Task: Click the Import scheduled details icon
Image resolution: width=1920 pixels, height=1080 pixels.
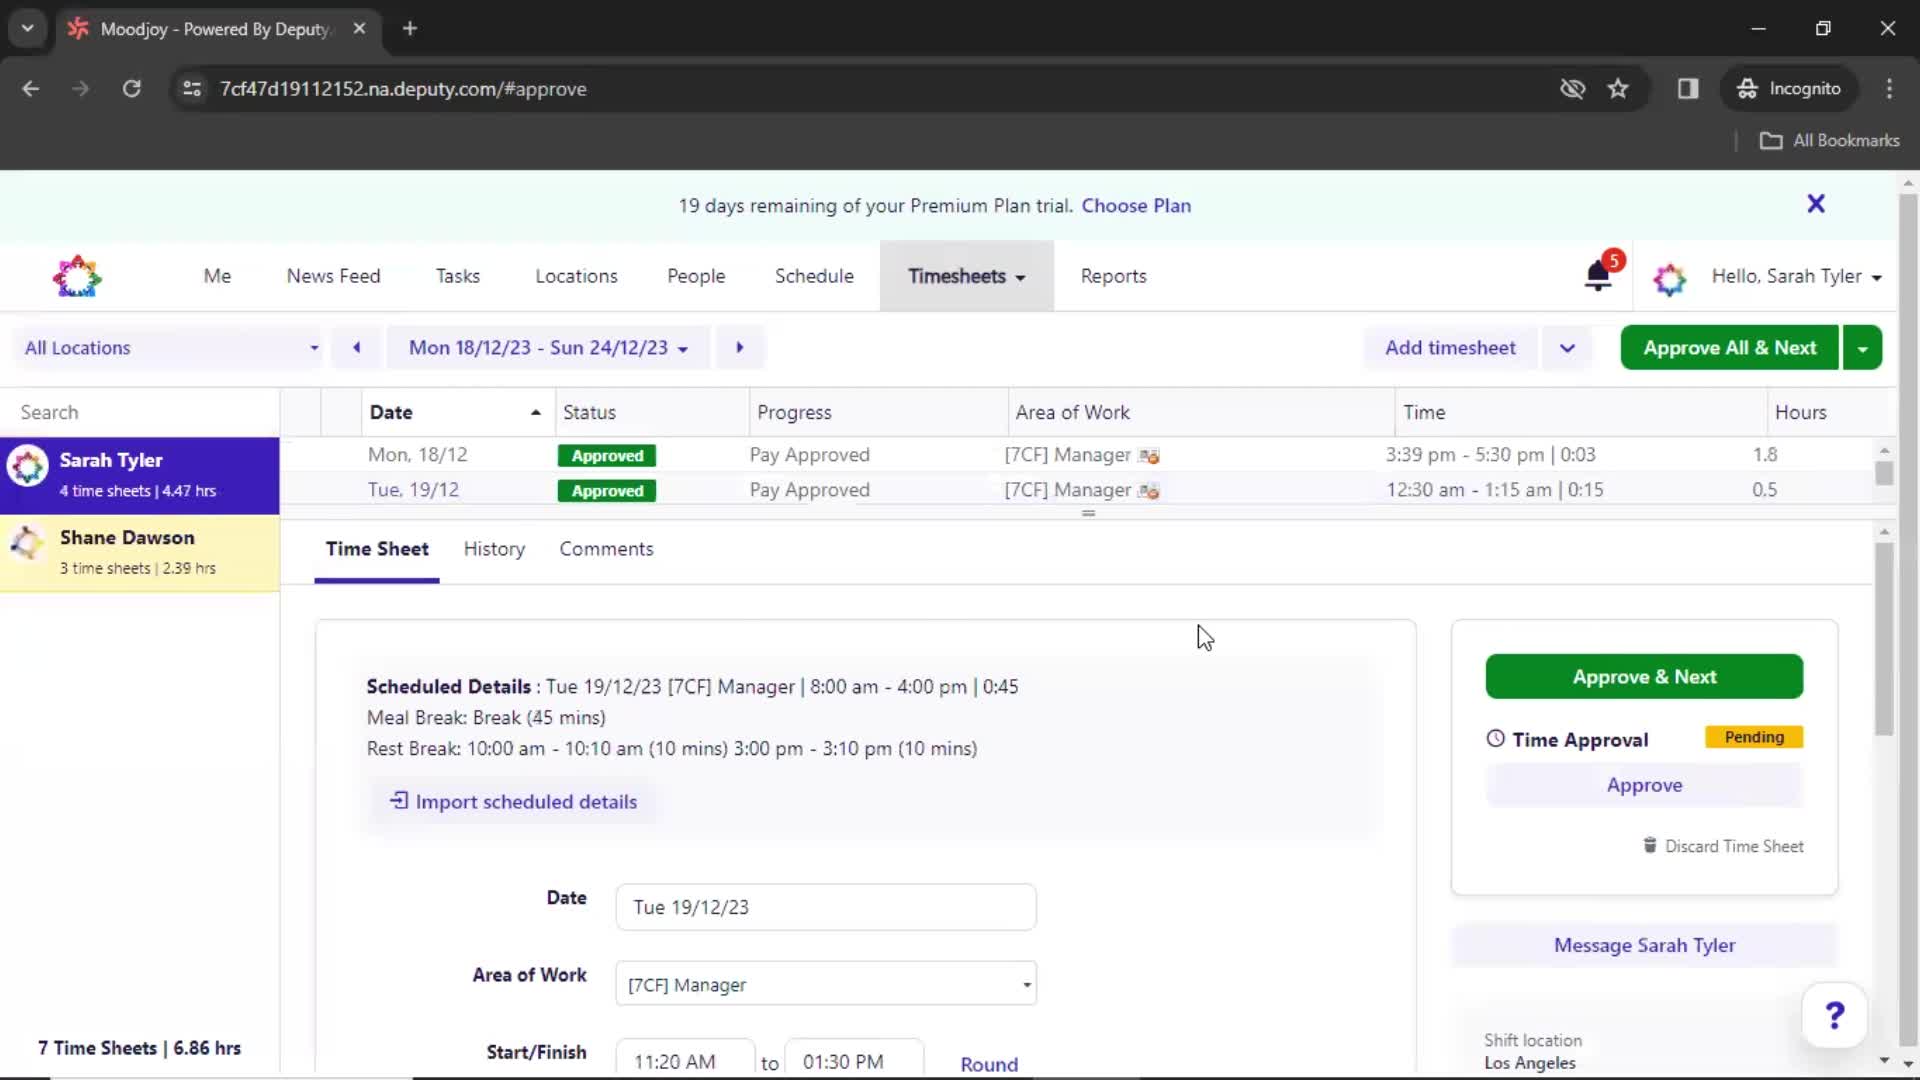Action: [399, 801]
